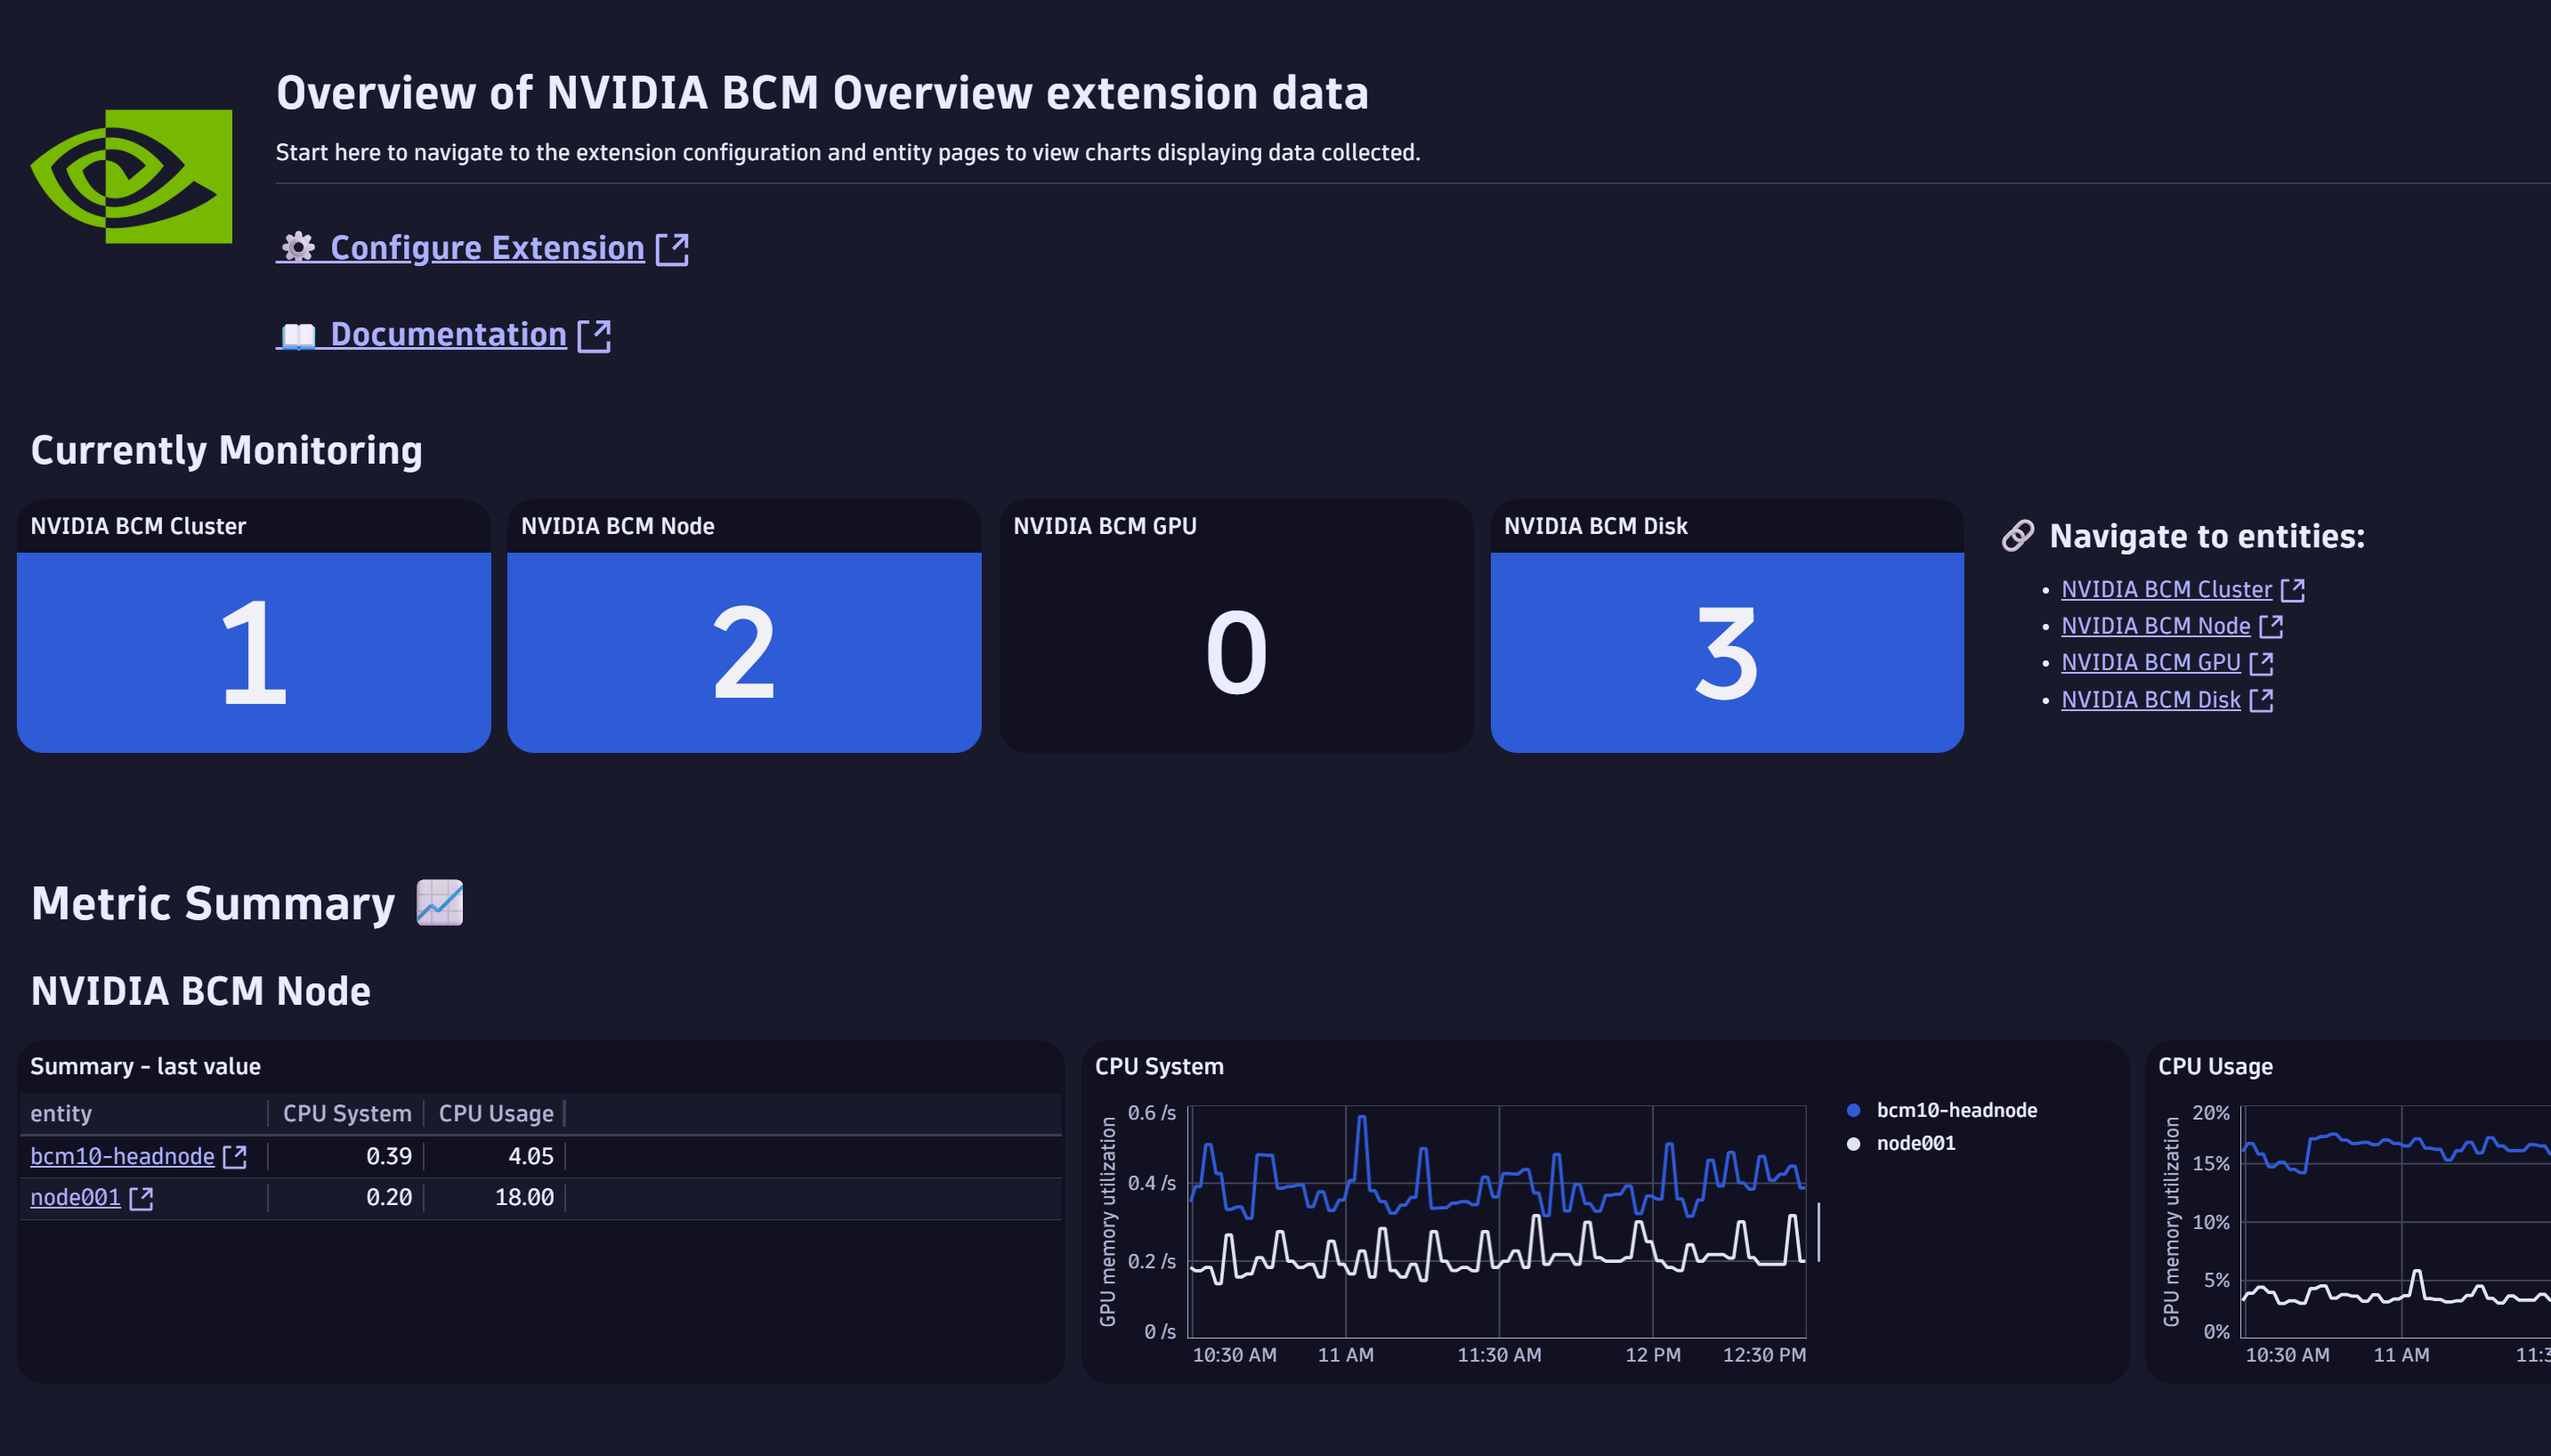
Task: Click external-link icon after NVIDIA BCM Disk link
Action: (x=2261, y=700)
